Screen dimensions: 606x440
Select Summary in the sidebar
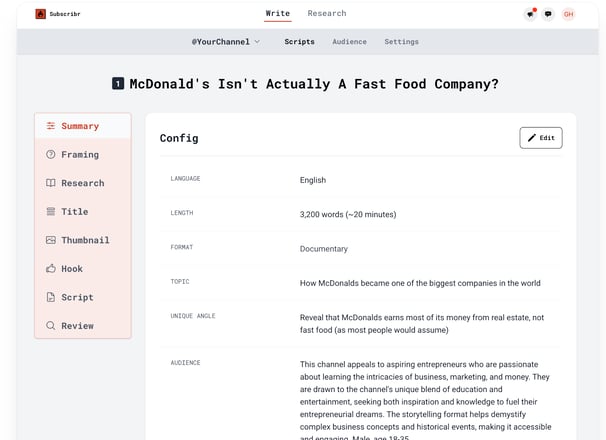(83, 126)
